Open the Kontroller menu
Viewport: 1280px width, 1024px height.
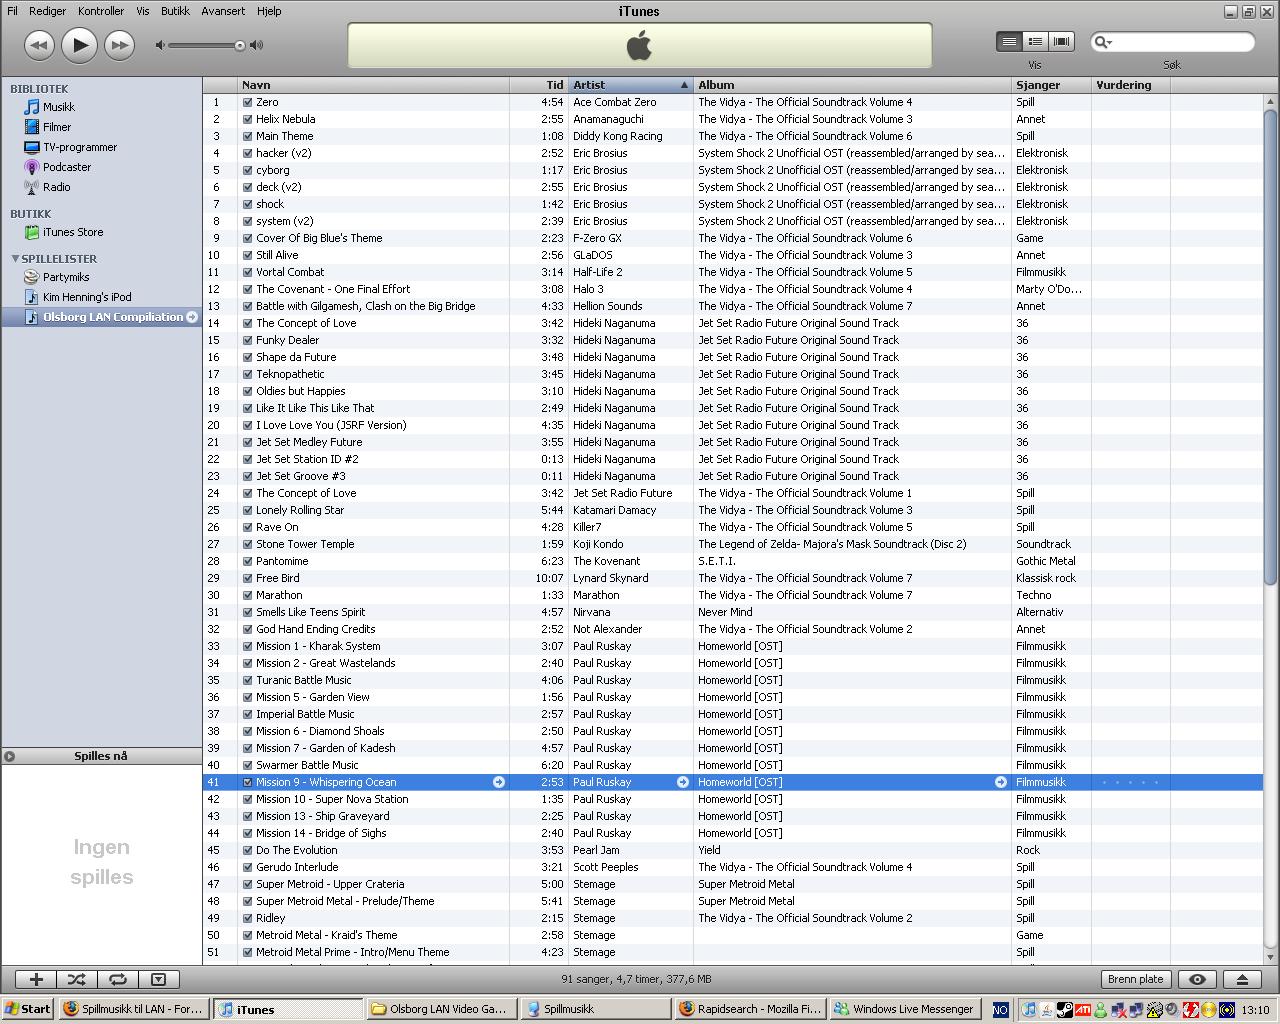click(x=101, y=11)
